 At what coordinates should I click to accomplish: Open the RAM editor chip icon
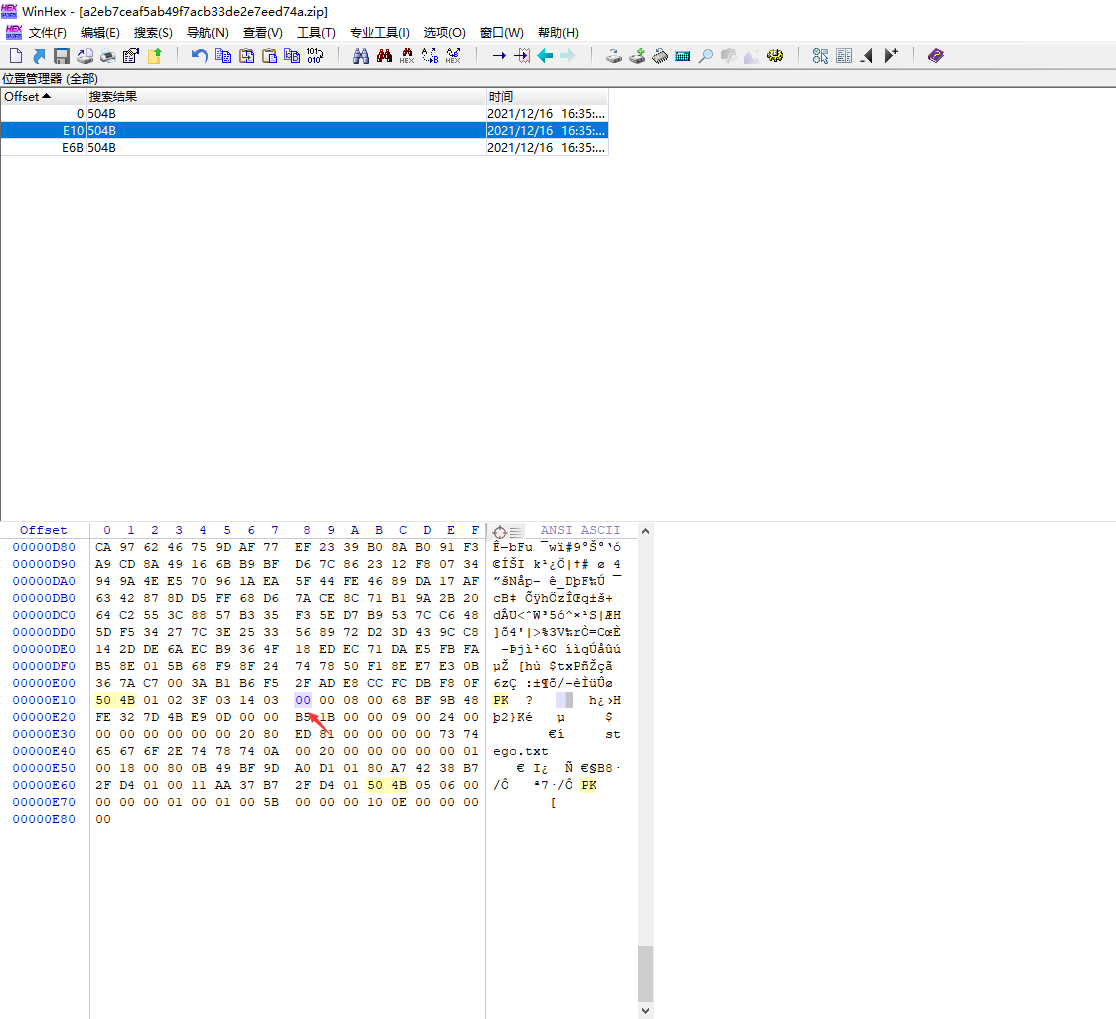click(660, 56)
